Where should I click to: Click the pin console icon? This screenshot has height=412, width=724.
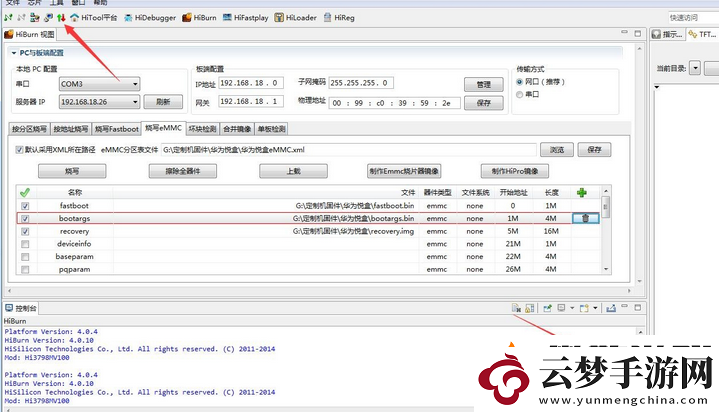[x=548, y=308]
